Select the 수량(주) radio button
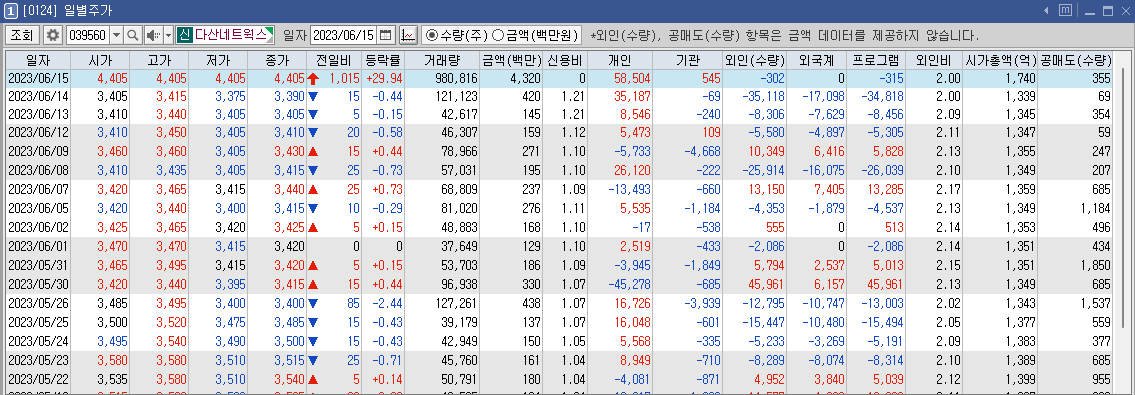Image resolution: width=1135 pixels, height=395 pixels. 432,35
